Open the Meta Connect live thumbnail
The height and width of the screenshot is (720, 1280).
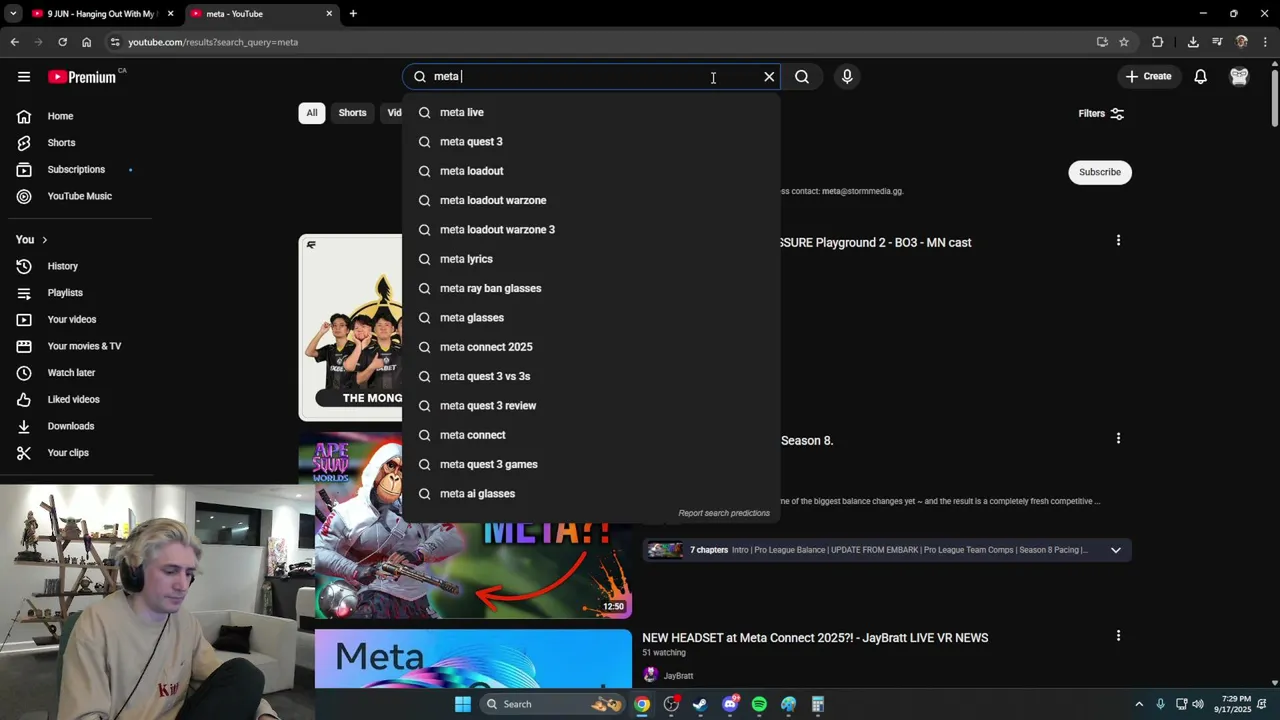click(473, 659)
